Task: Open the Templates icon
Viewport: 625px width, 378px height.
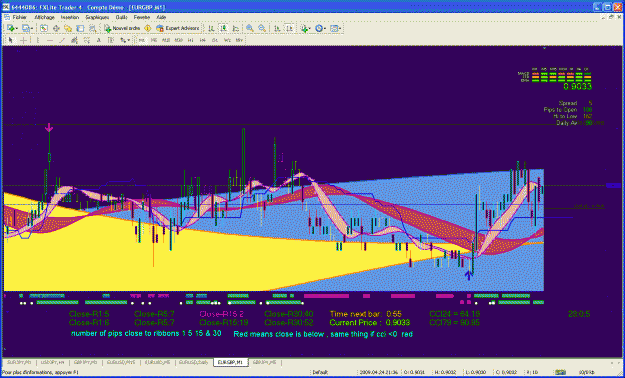Action: [334, 28]
